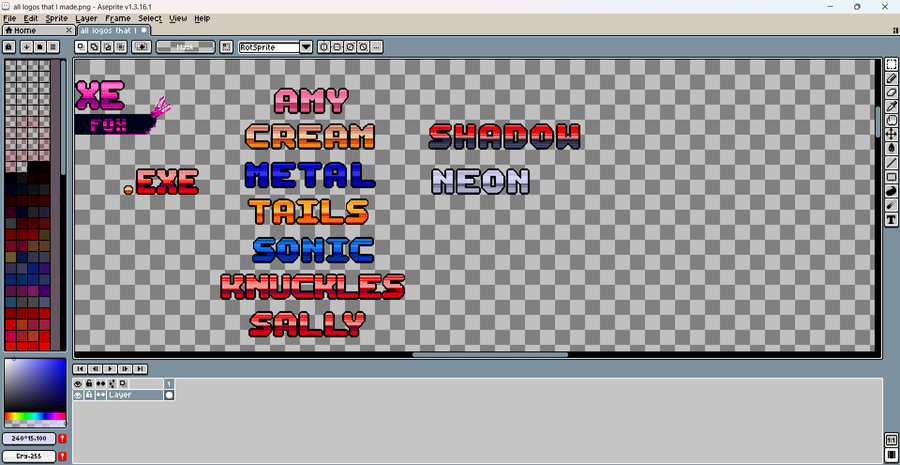
Task: Open the Select menu
Action: pyautogui.click(x=150, y=18)
